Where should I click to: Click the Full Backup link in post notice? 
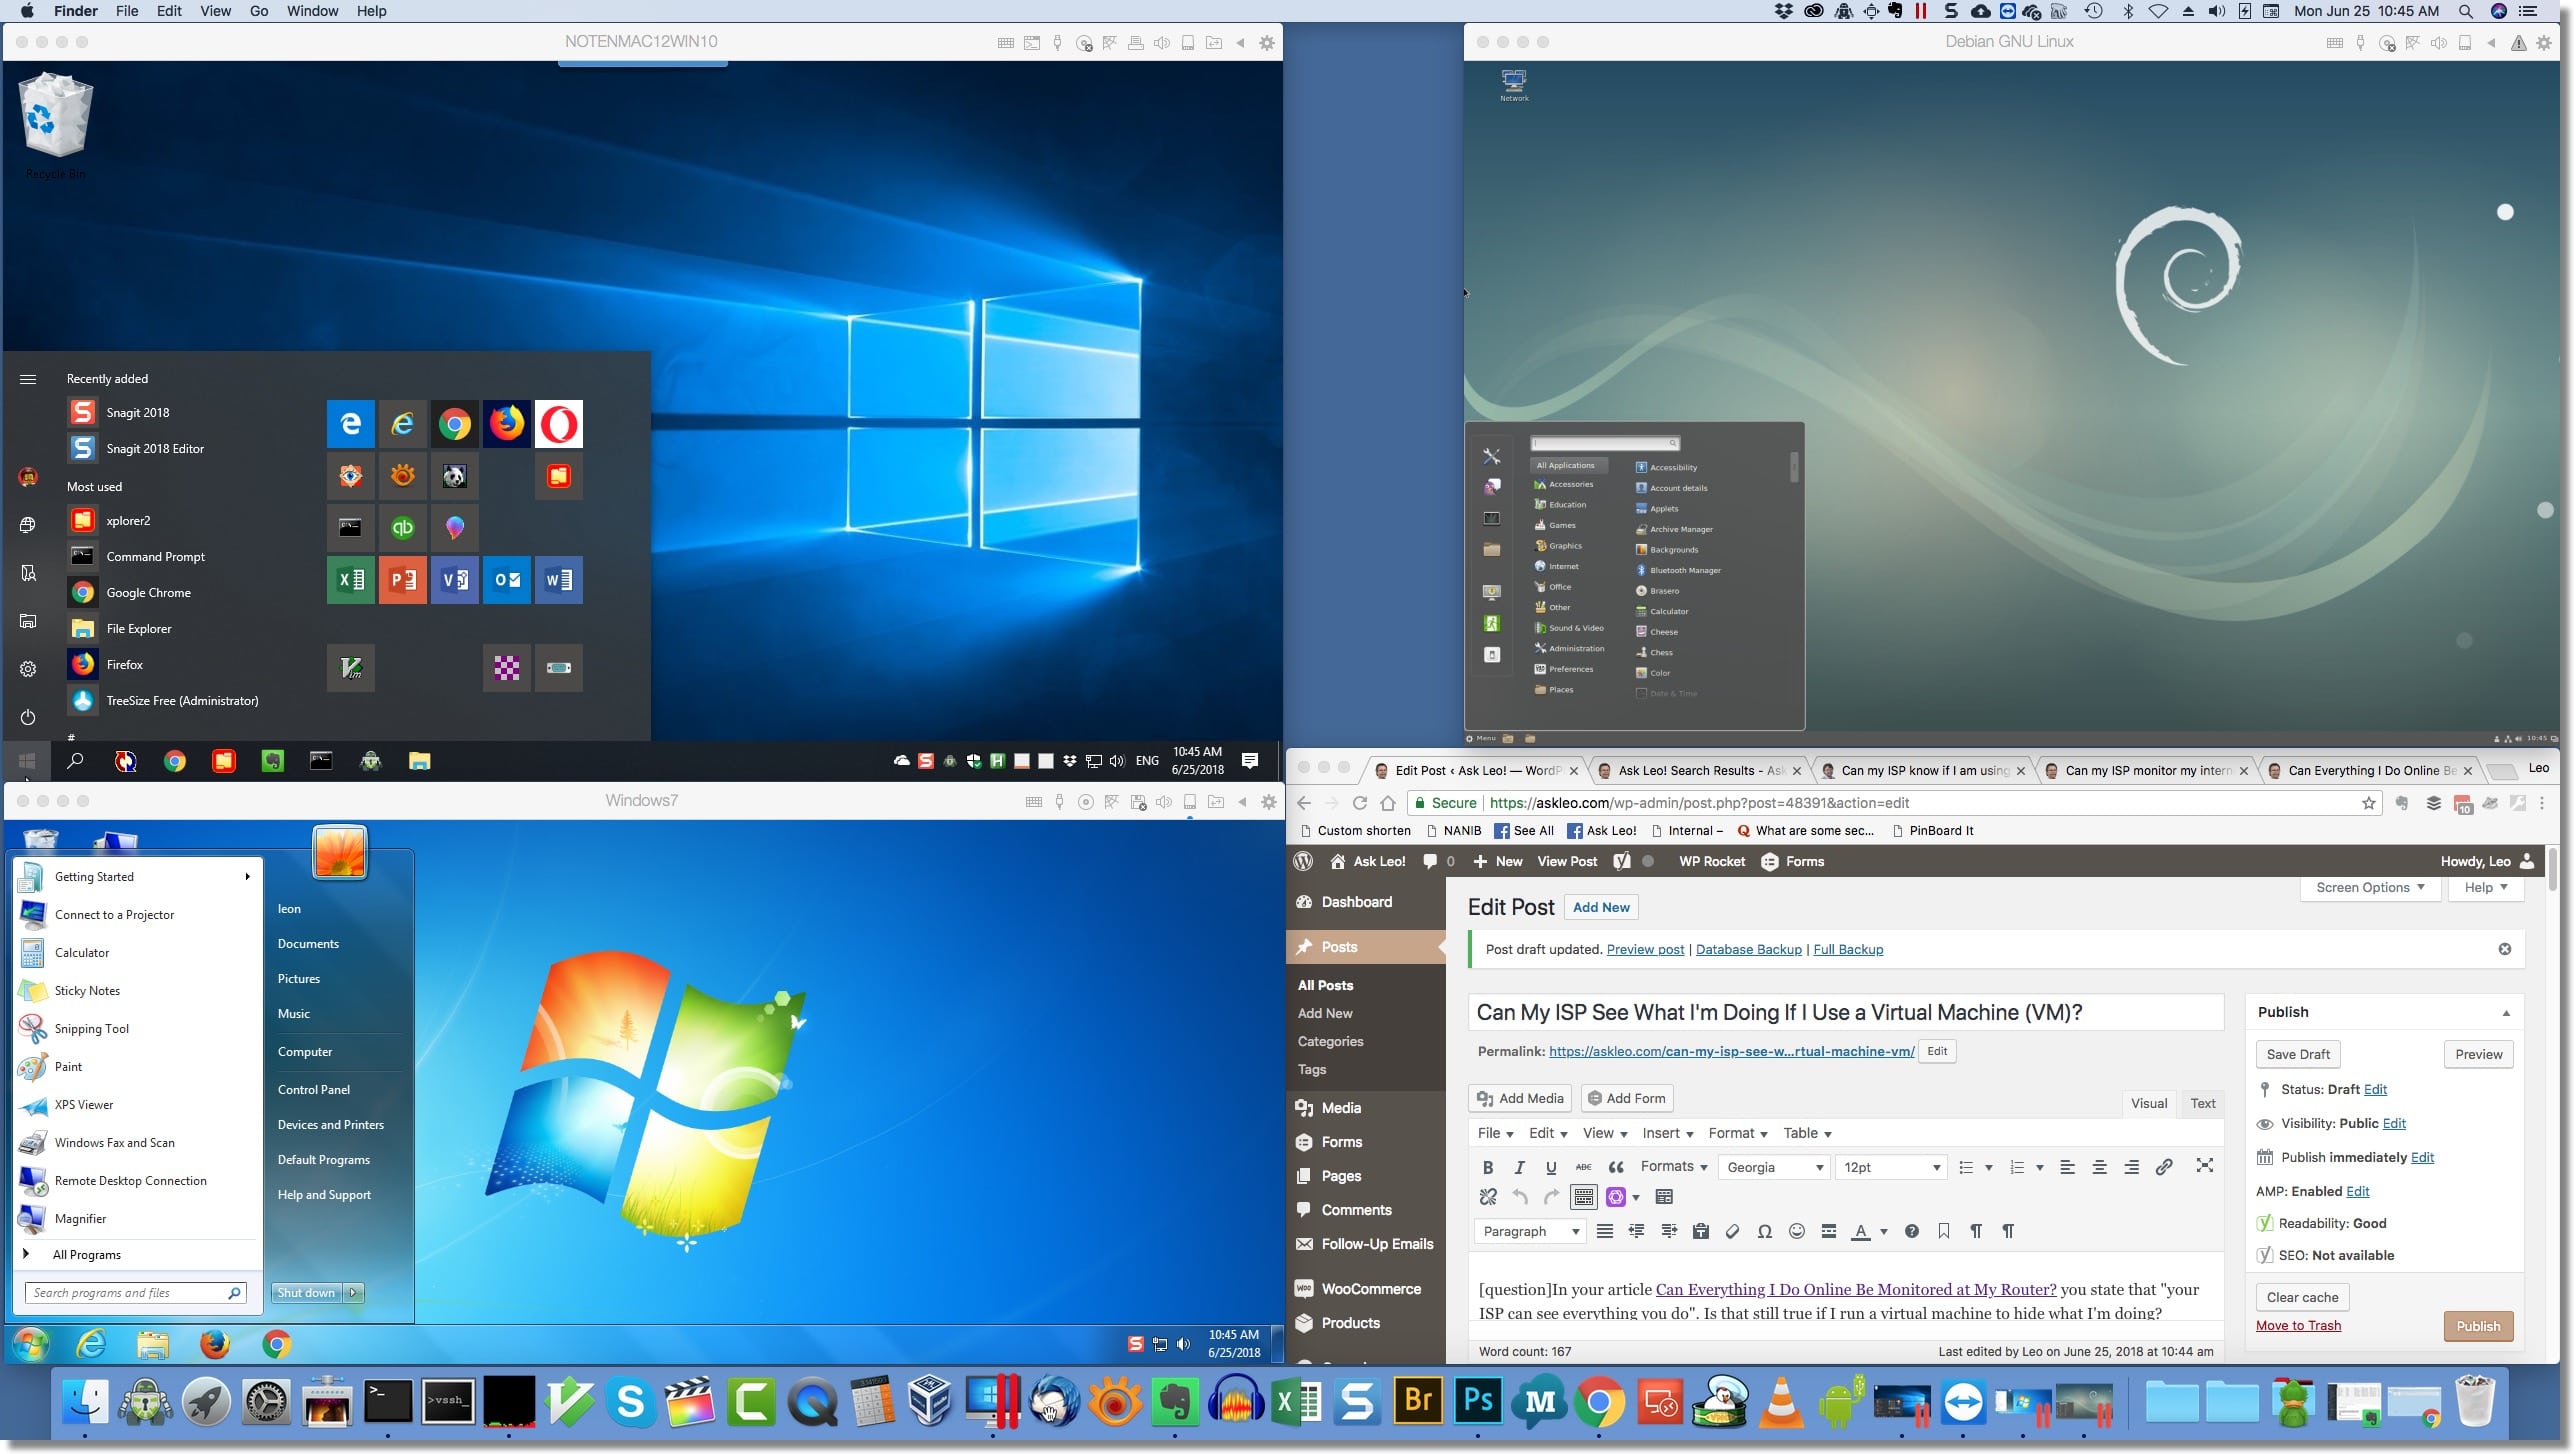click(x=1846, y=948)
